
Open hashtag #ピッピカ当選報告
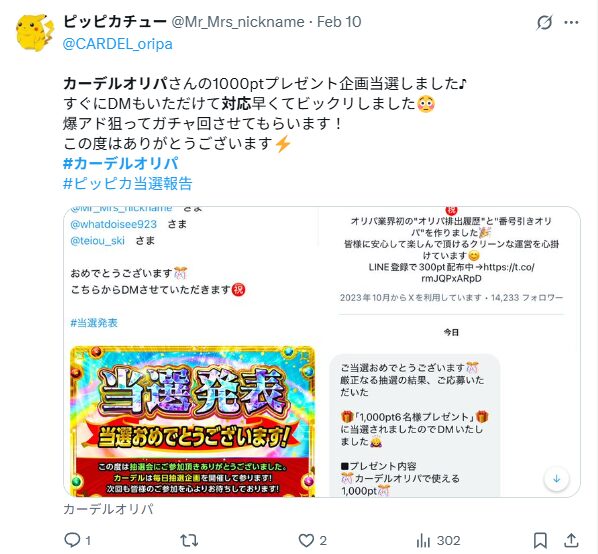[127, 183]
